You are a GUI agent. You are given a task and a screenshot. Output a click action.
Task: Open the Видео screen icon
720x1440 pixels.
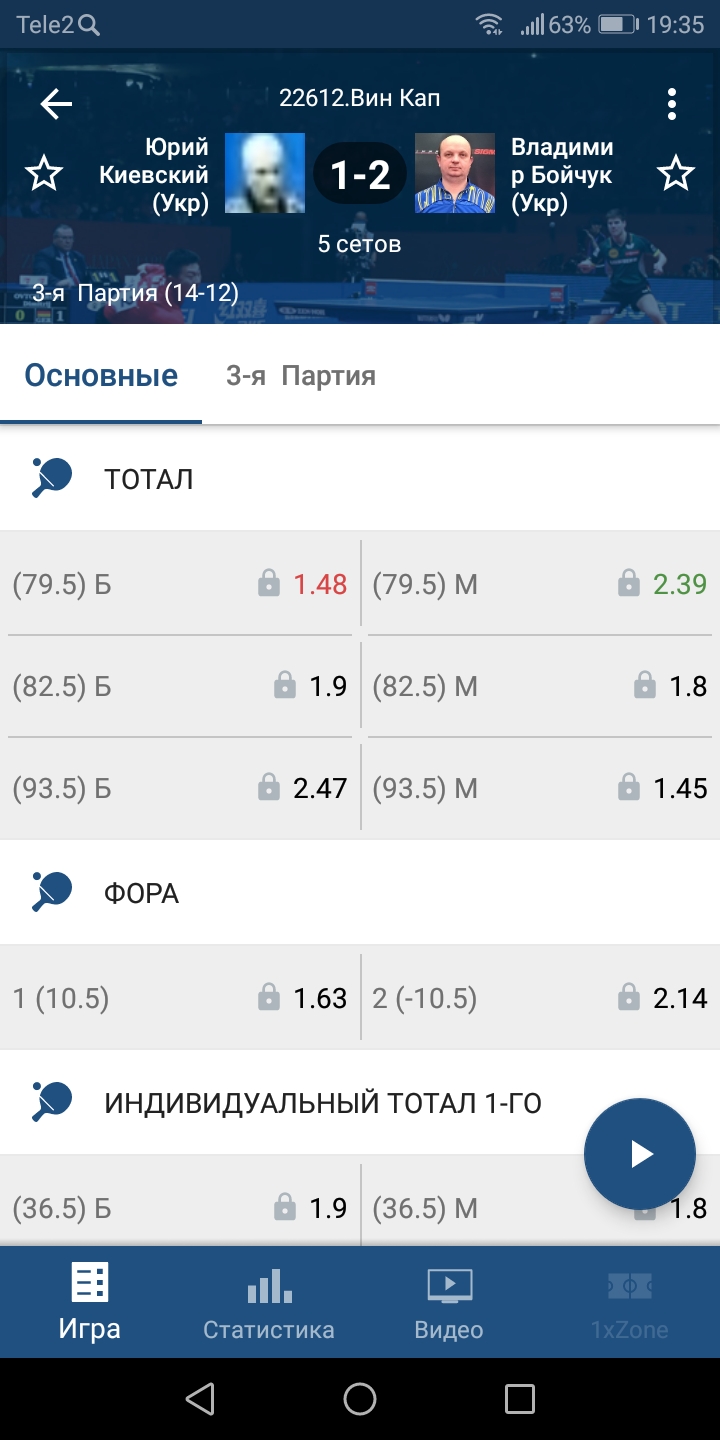[449, 1285]
